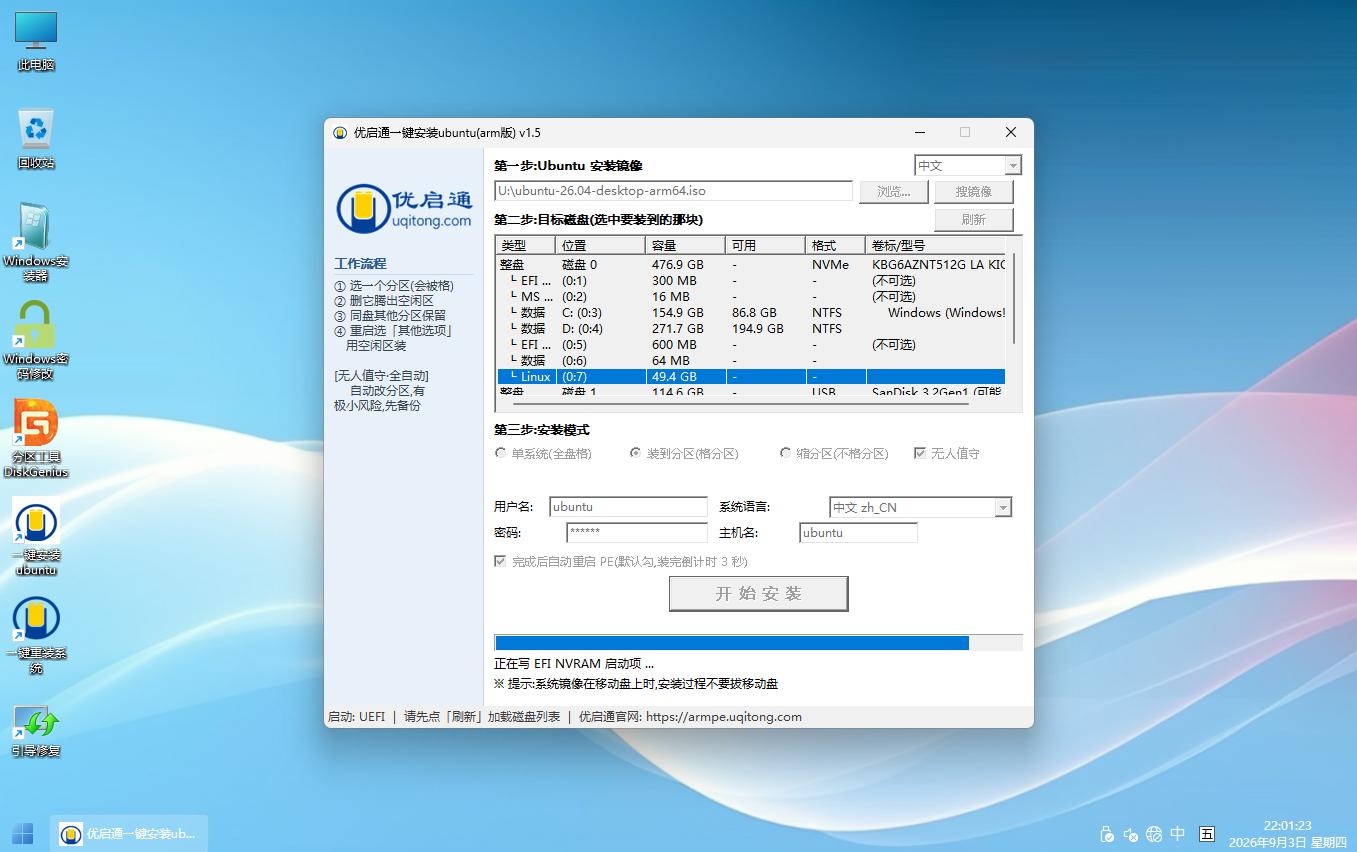Screen dimensions: 1357x852
Task: Open the 此电脑 desktop icon
Action: pyautogui.click(x=36, y=42)
